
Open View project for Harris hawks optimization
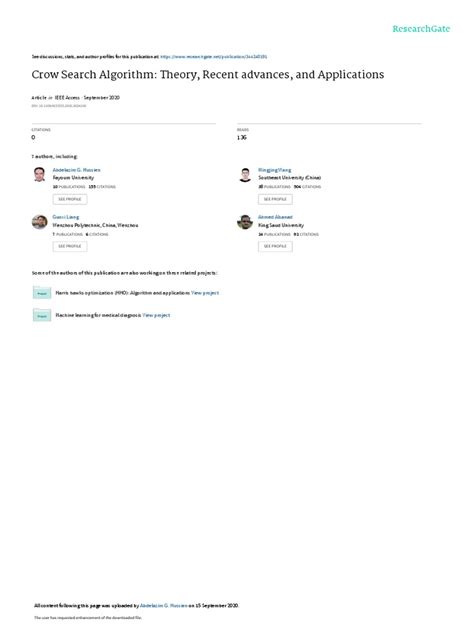tap(205, 293)
